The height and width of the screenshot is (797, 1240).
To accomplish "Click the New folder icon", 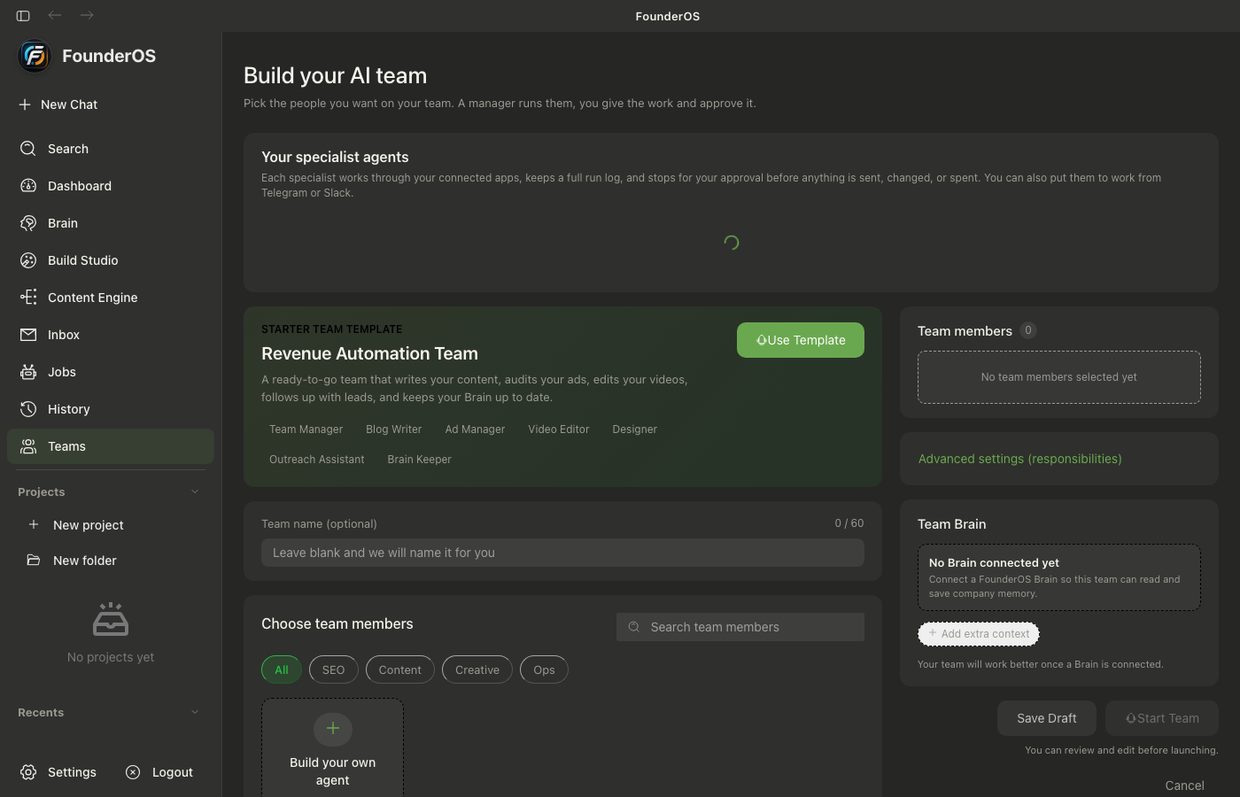I will click(34, 560).
